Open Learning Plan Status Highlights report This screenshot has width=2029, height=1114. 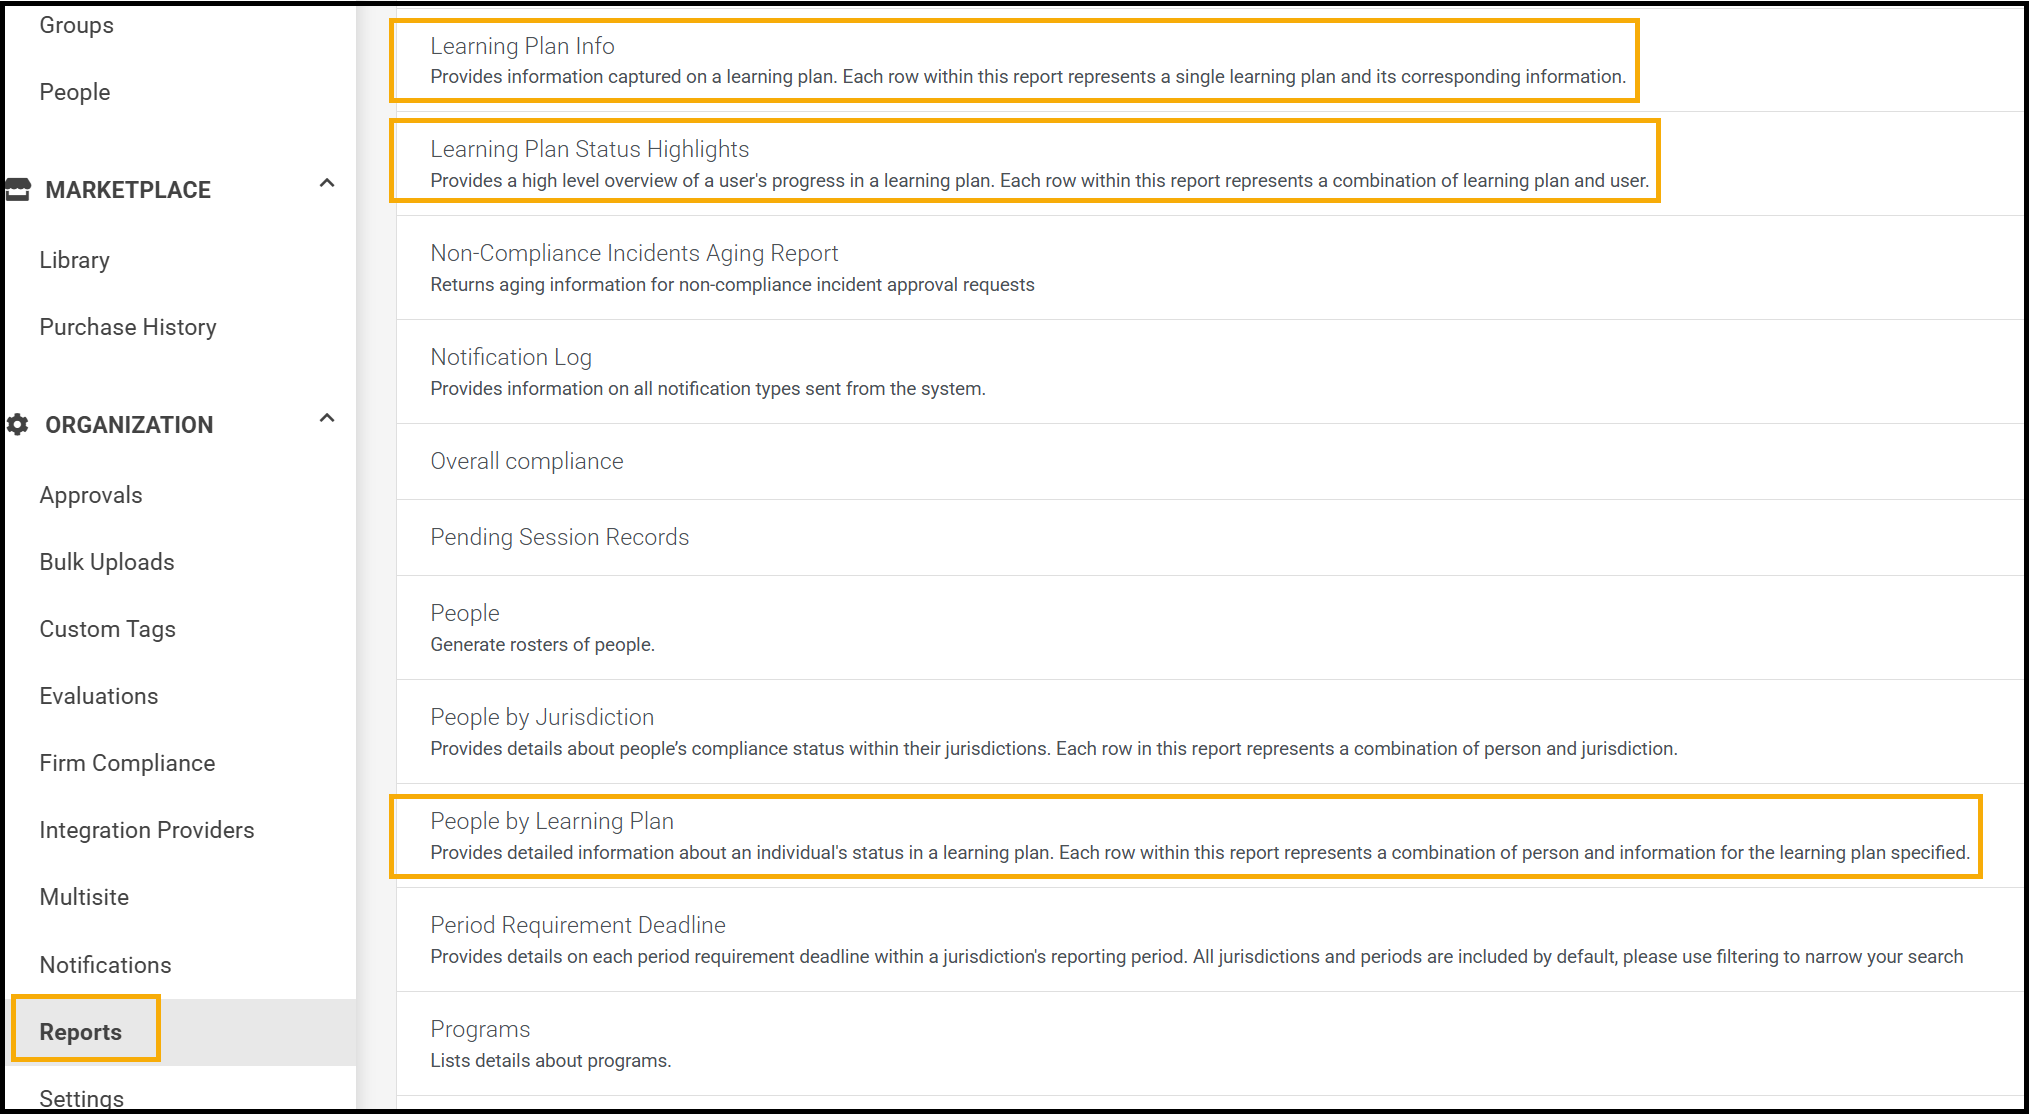(590, 149)
